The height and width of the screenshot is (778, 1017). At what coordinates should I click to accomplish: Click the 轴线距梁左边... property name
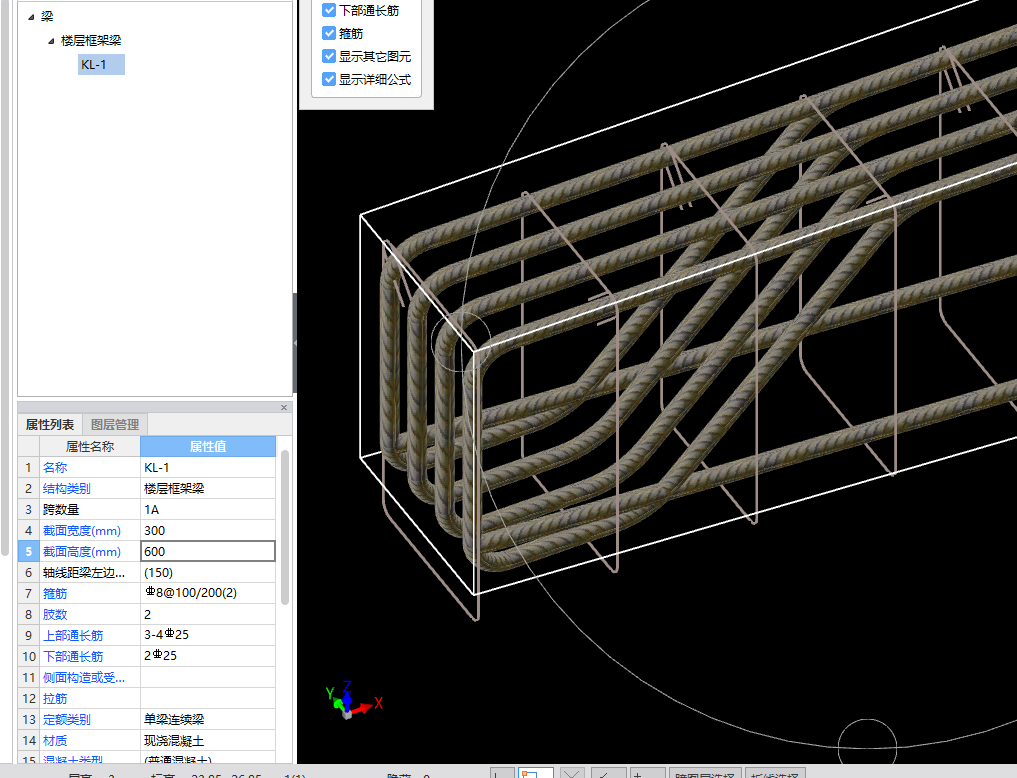click(x=84, y=572)
